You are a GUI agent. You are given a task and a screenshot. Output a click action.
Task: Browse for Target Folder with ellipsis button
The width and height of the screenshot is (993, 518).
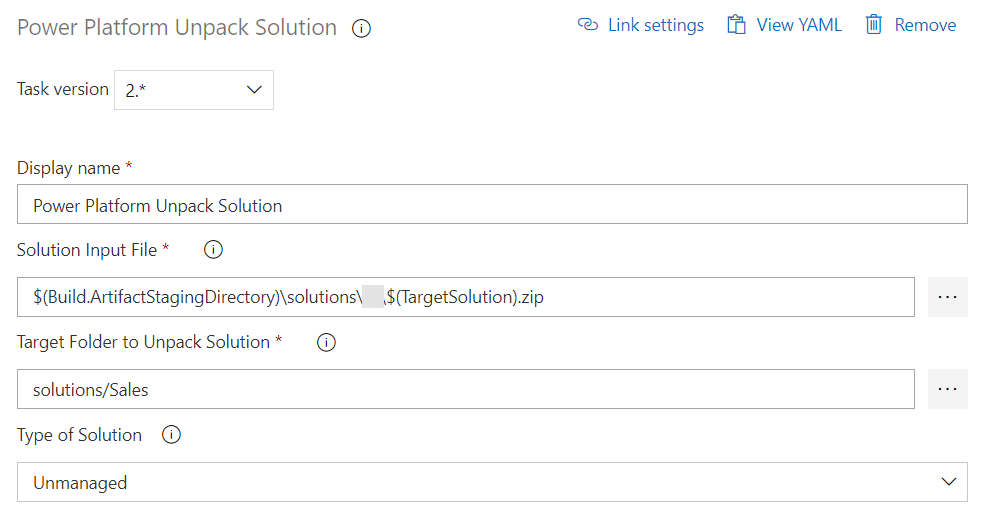coord(947,389)
